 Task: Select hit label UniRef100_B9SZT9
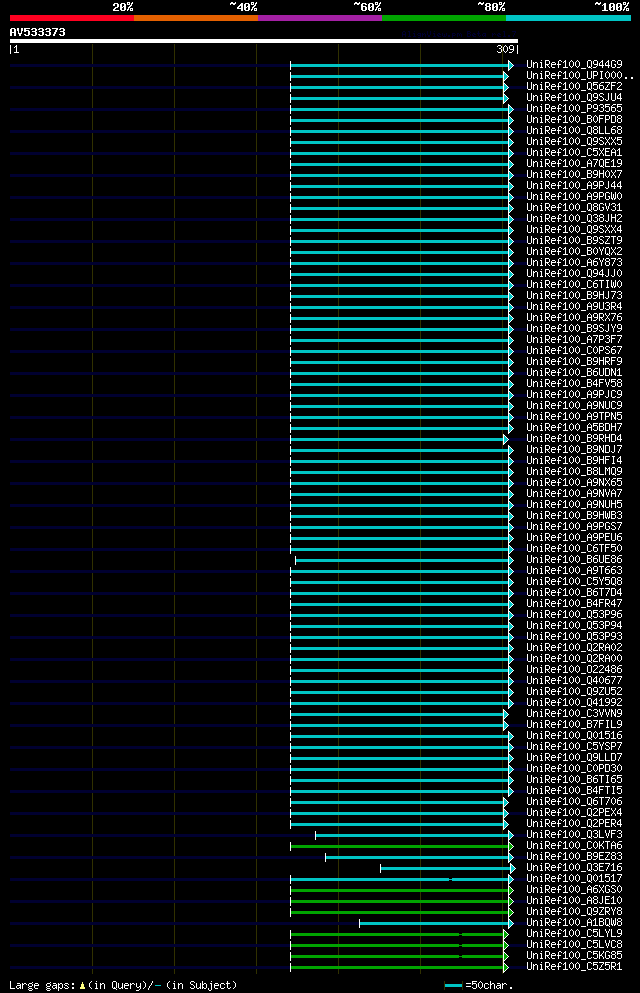(x=574, y=241)
